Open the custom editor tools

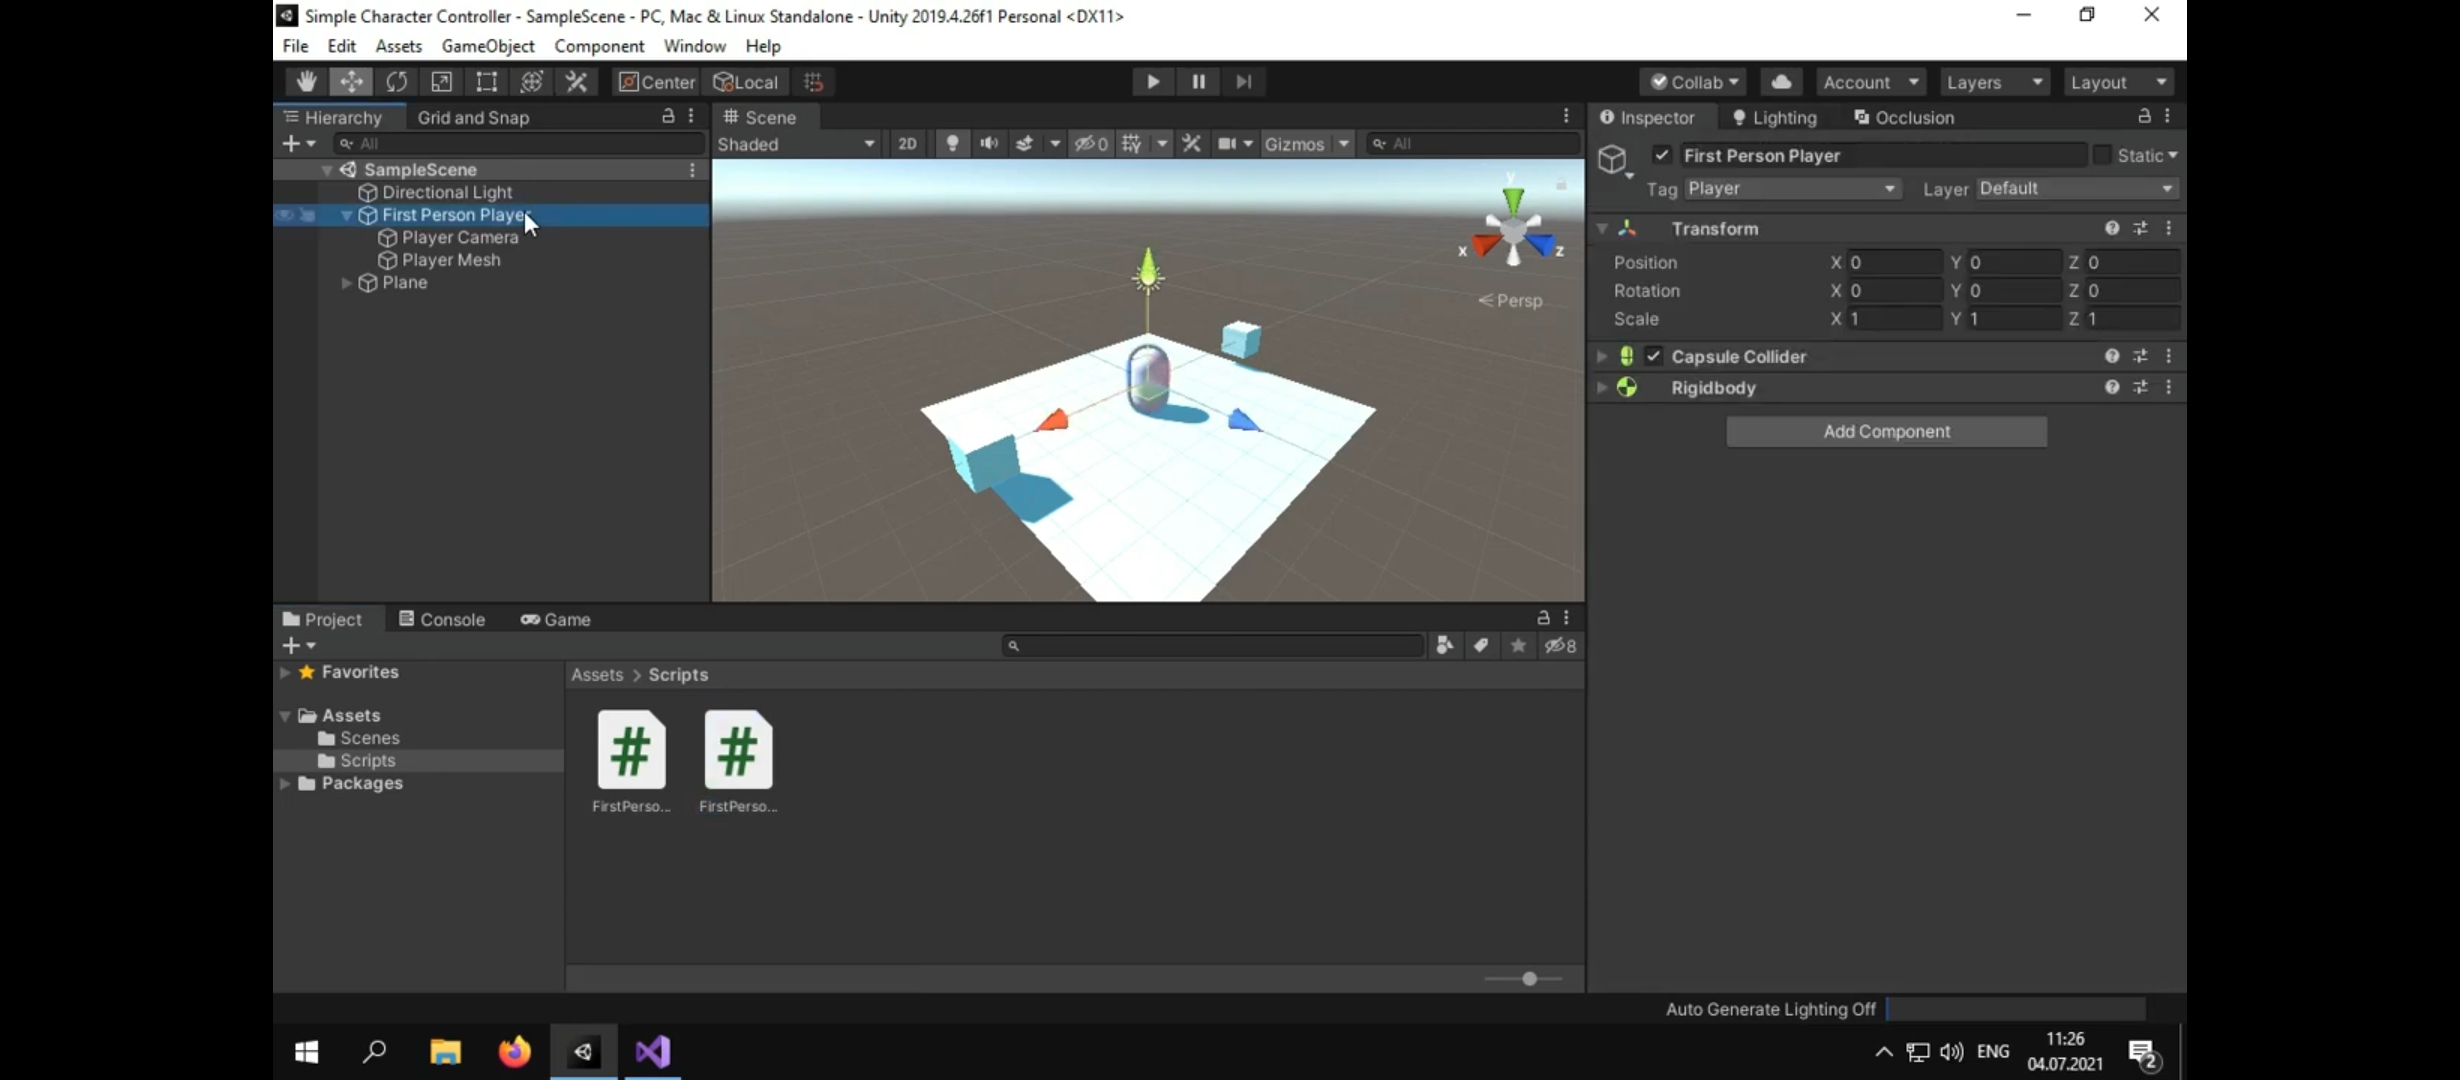tap(577, 82)
